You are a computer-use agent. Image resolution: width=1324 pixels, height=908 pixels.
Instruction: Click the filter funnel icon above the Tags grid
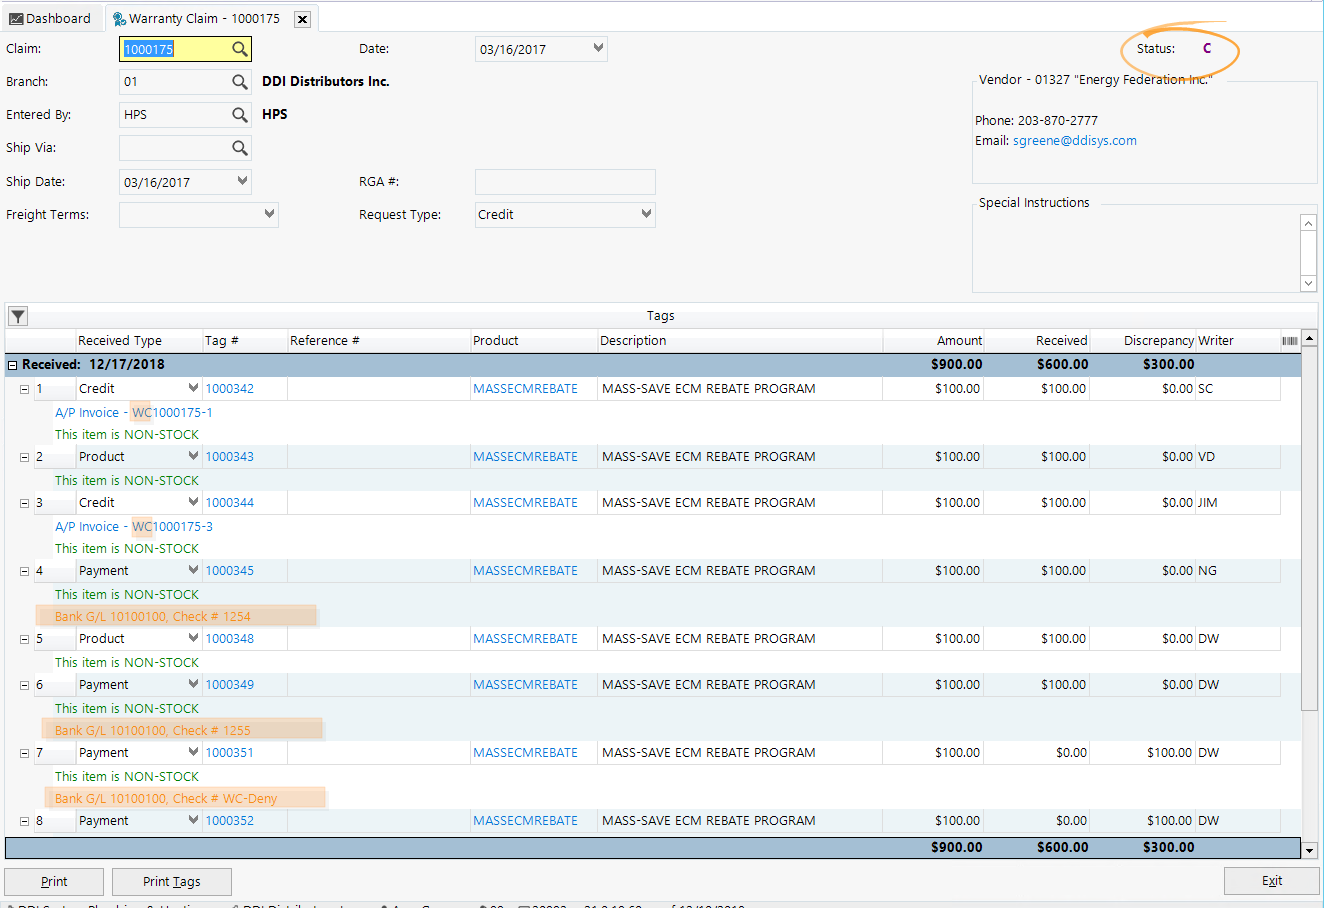[x=16, y=315]
